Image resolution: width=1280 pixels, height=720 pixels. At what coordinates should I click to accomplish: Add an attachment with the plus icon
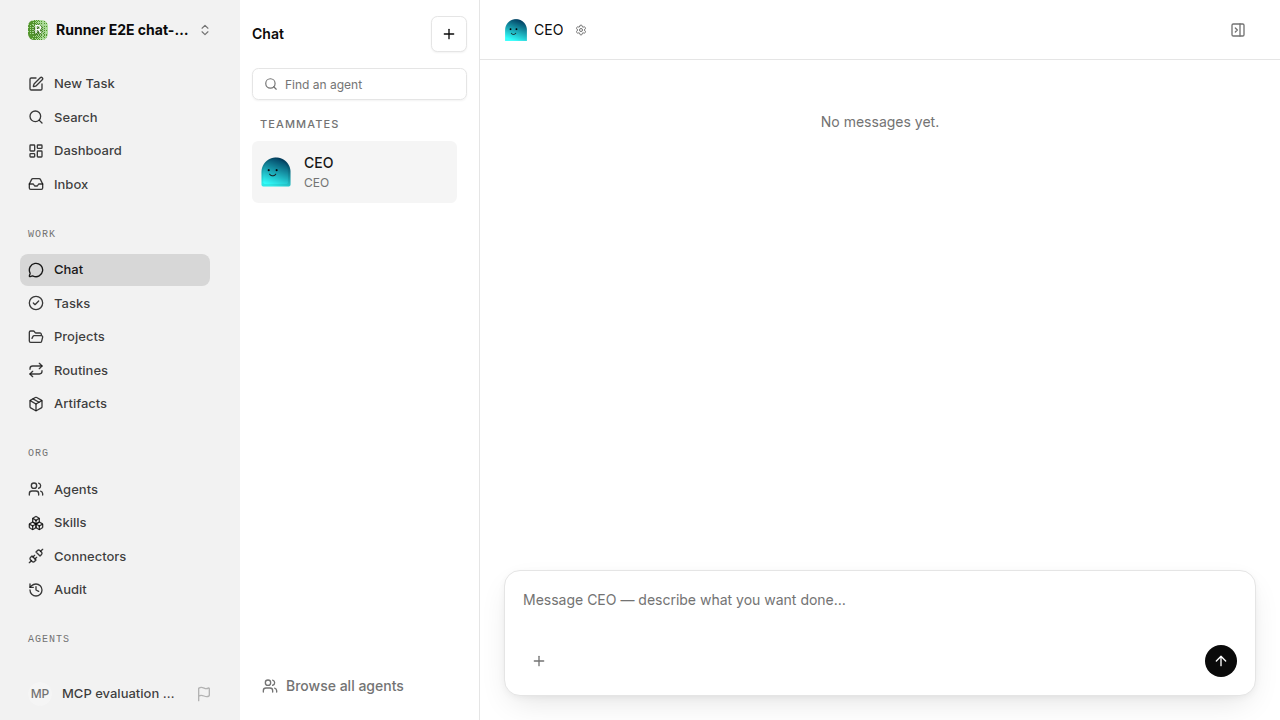(539, 661)
